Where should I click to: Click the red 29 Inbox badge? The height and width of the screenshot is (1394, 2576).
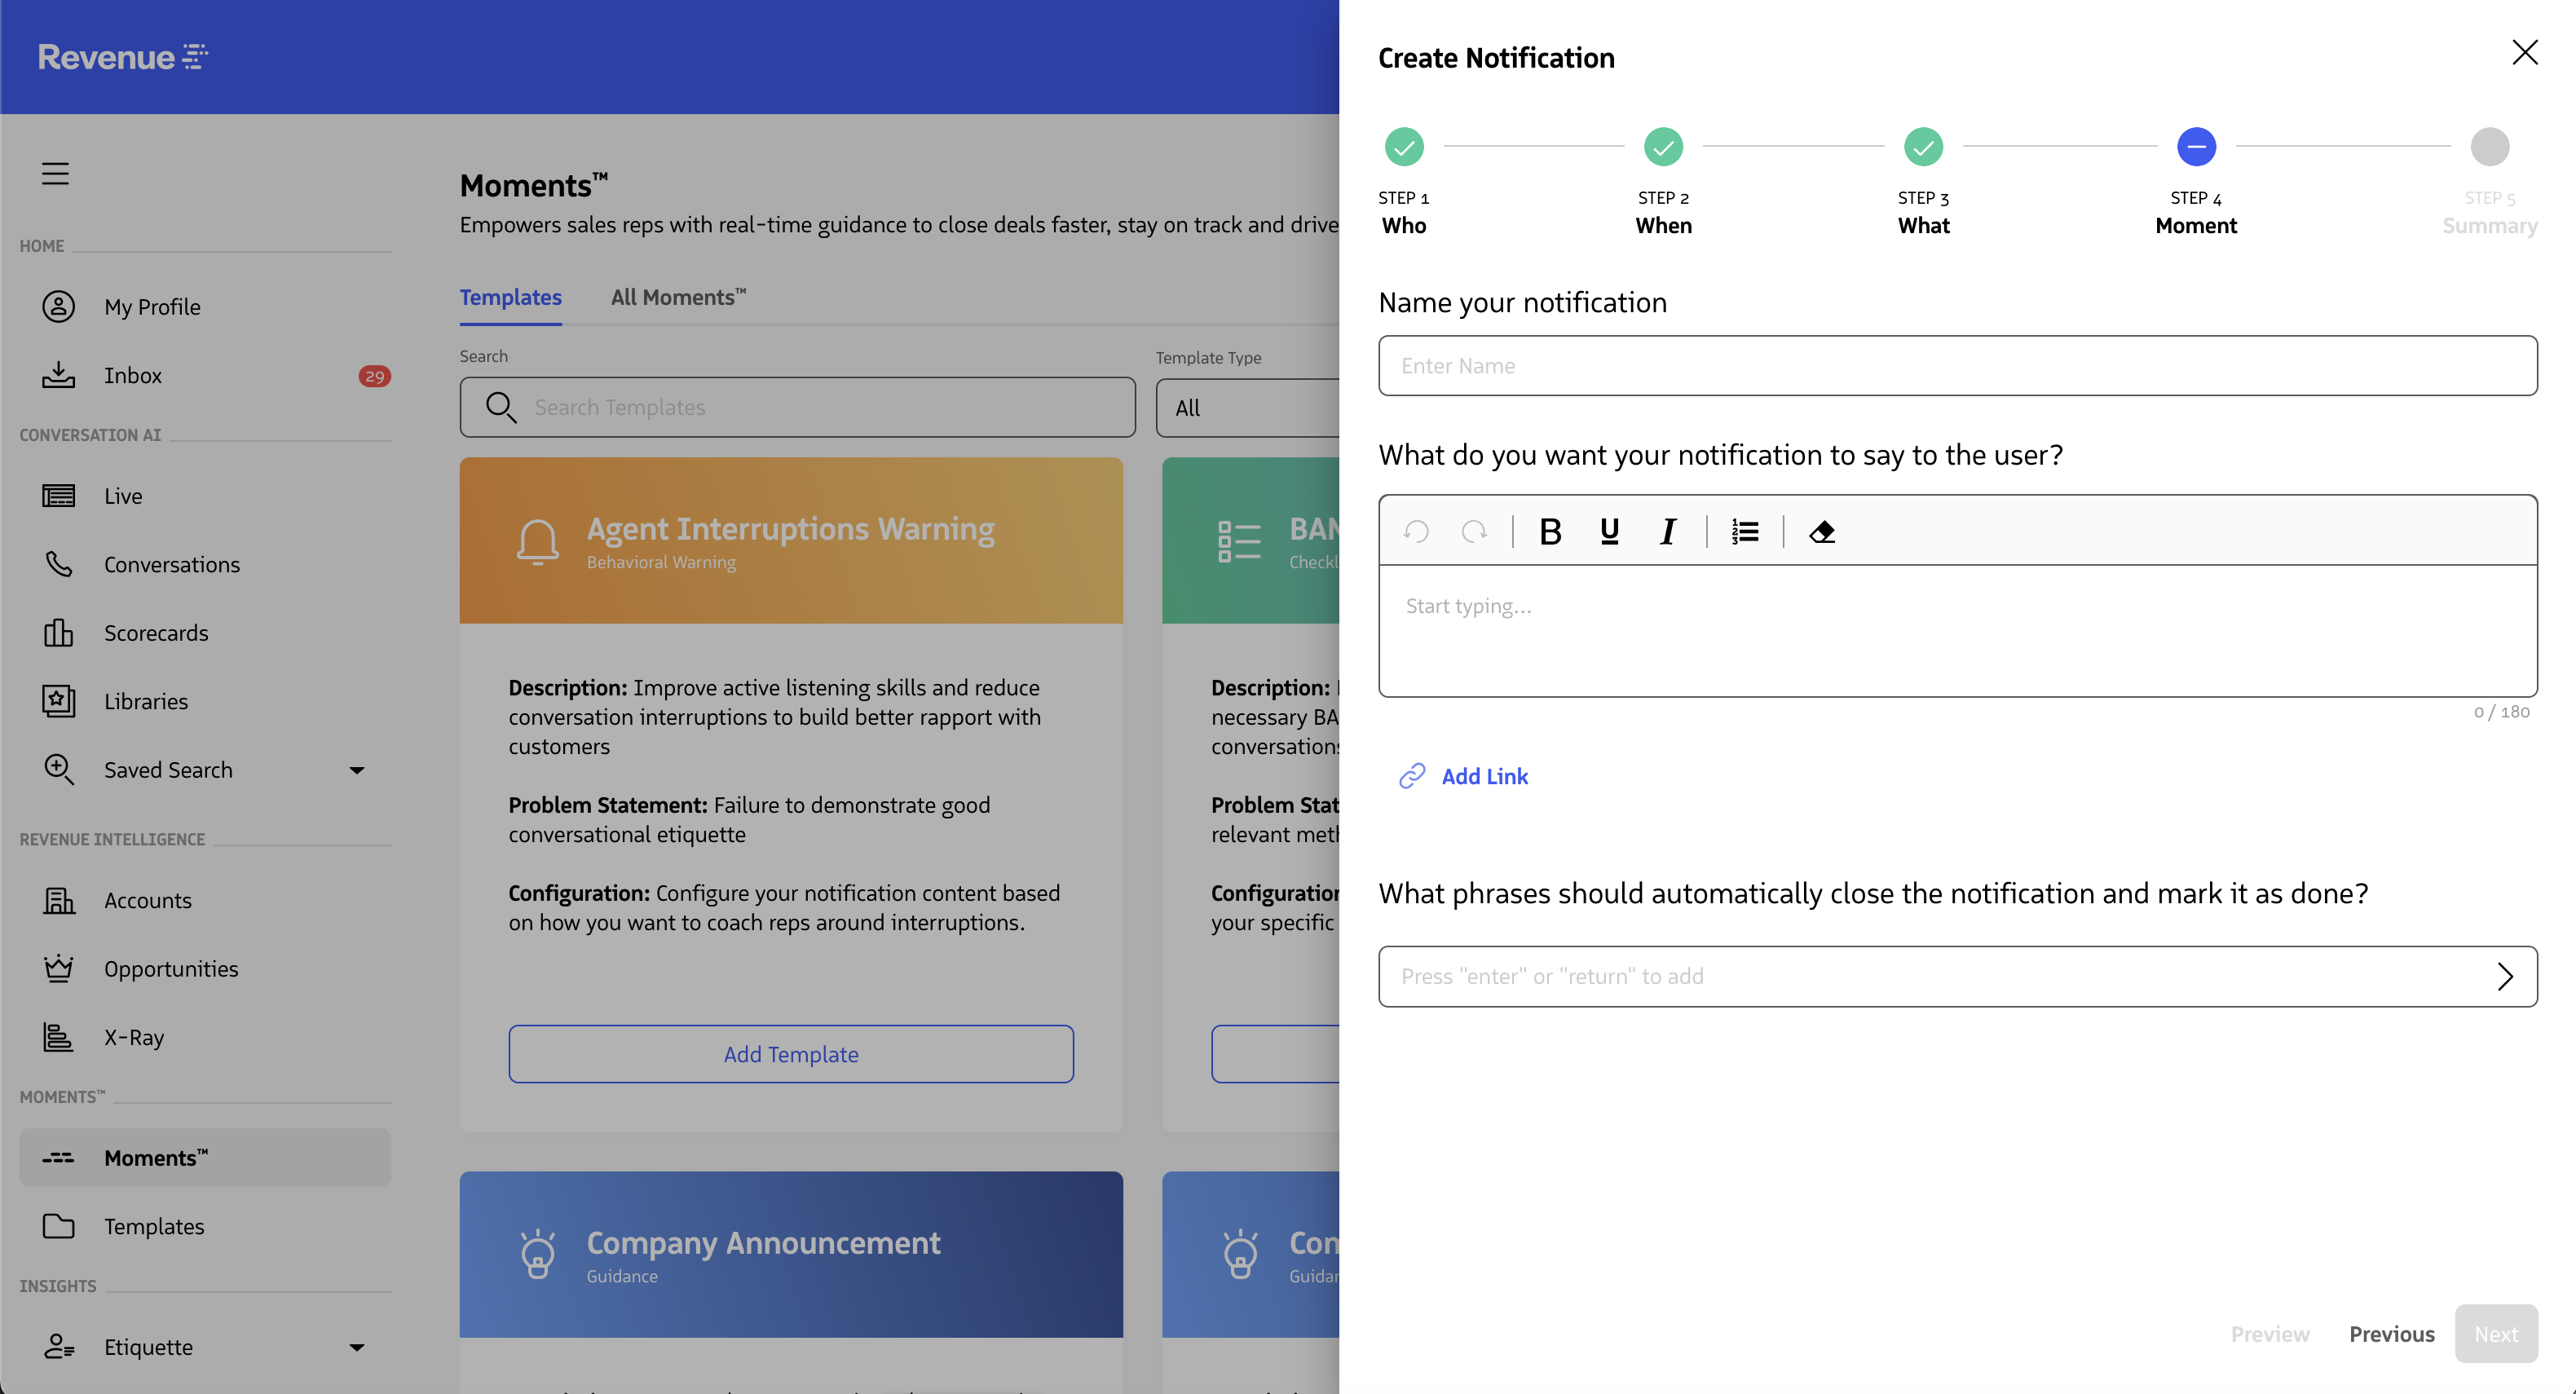coord(374,376)
